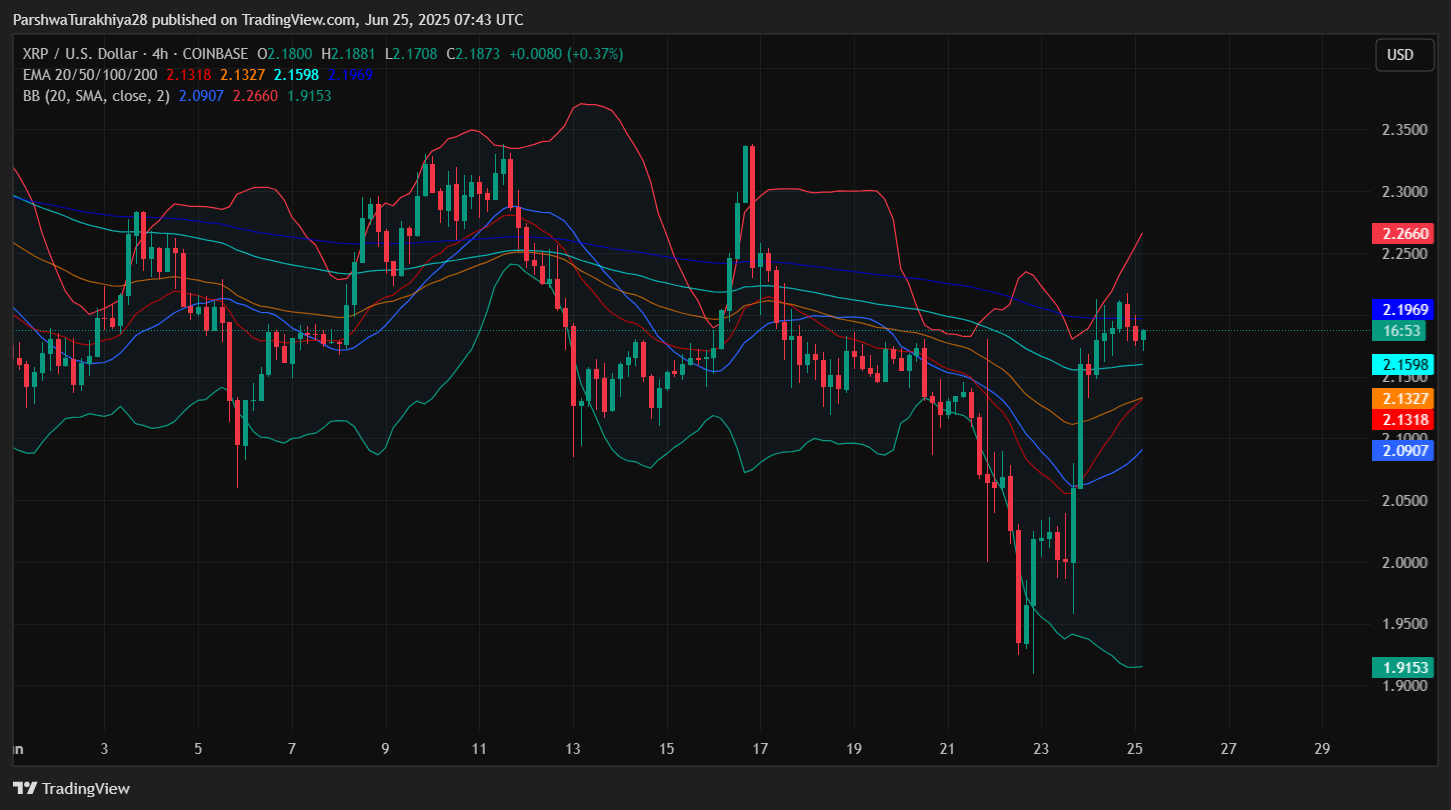Open the USD currency selector
The height and width of the screenshot is (810, 1451).
point(1400,55)
